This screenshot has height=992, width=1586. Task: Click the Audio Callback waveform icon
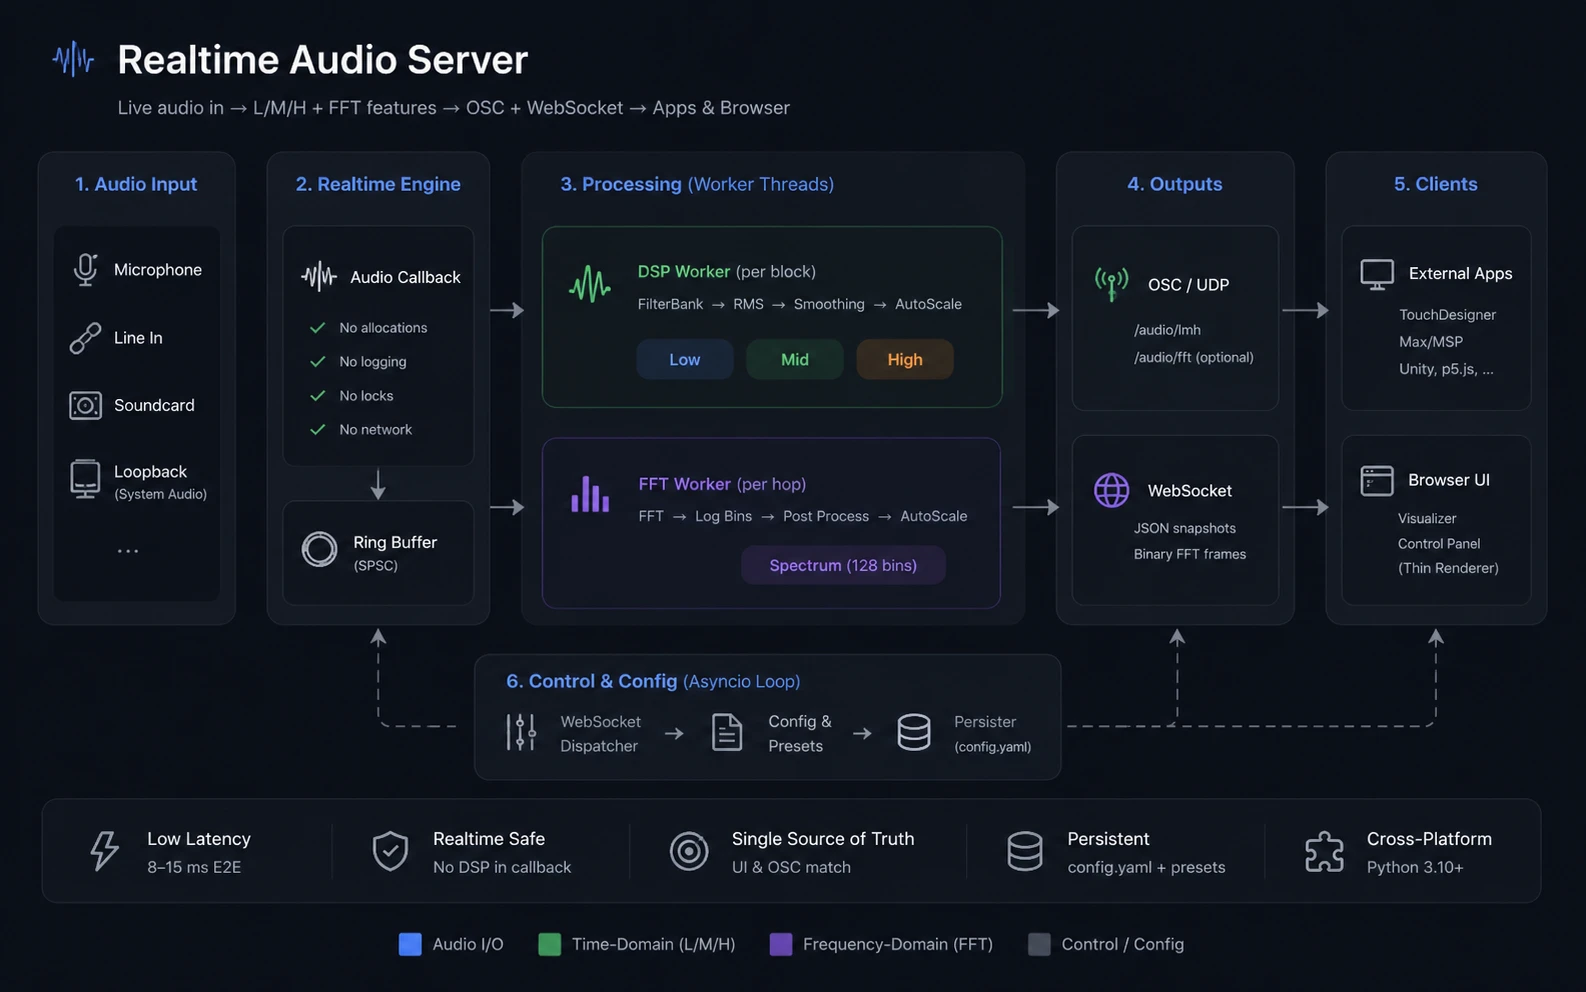click(319, 276)
